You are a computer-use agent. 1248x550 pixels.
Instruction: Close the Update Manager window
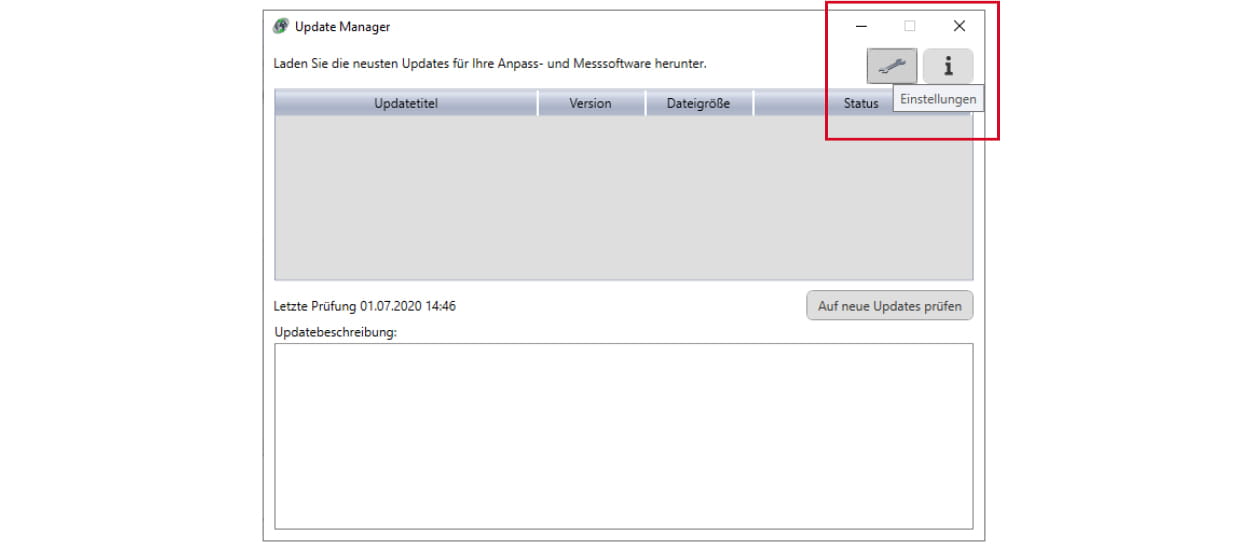pos(959,27)
